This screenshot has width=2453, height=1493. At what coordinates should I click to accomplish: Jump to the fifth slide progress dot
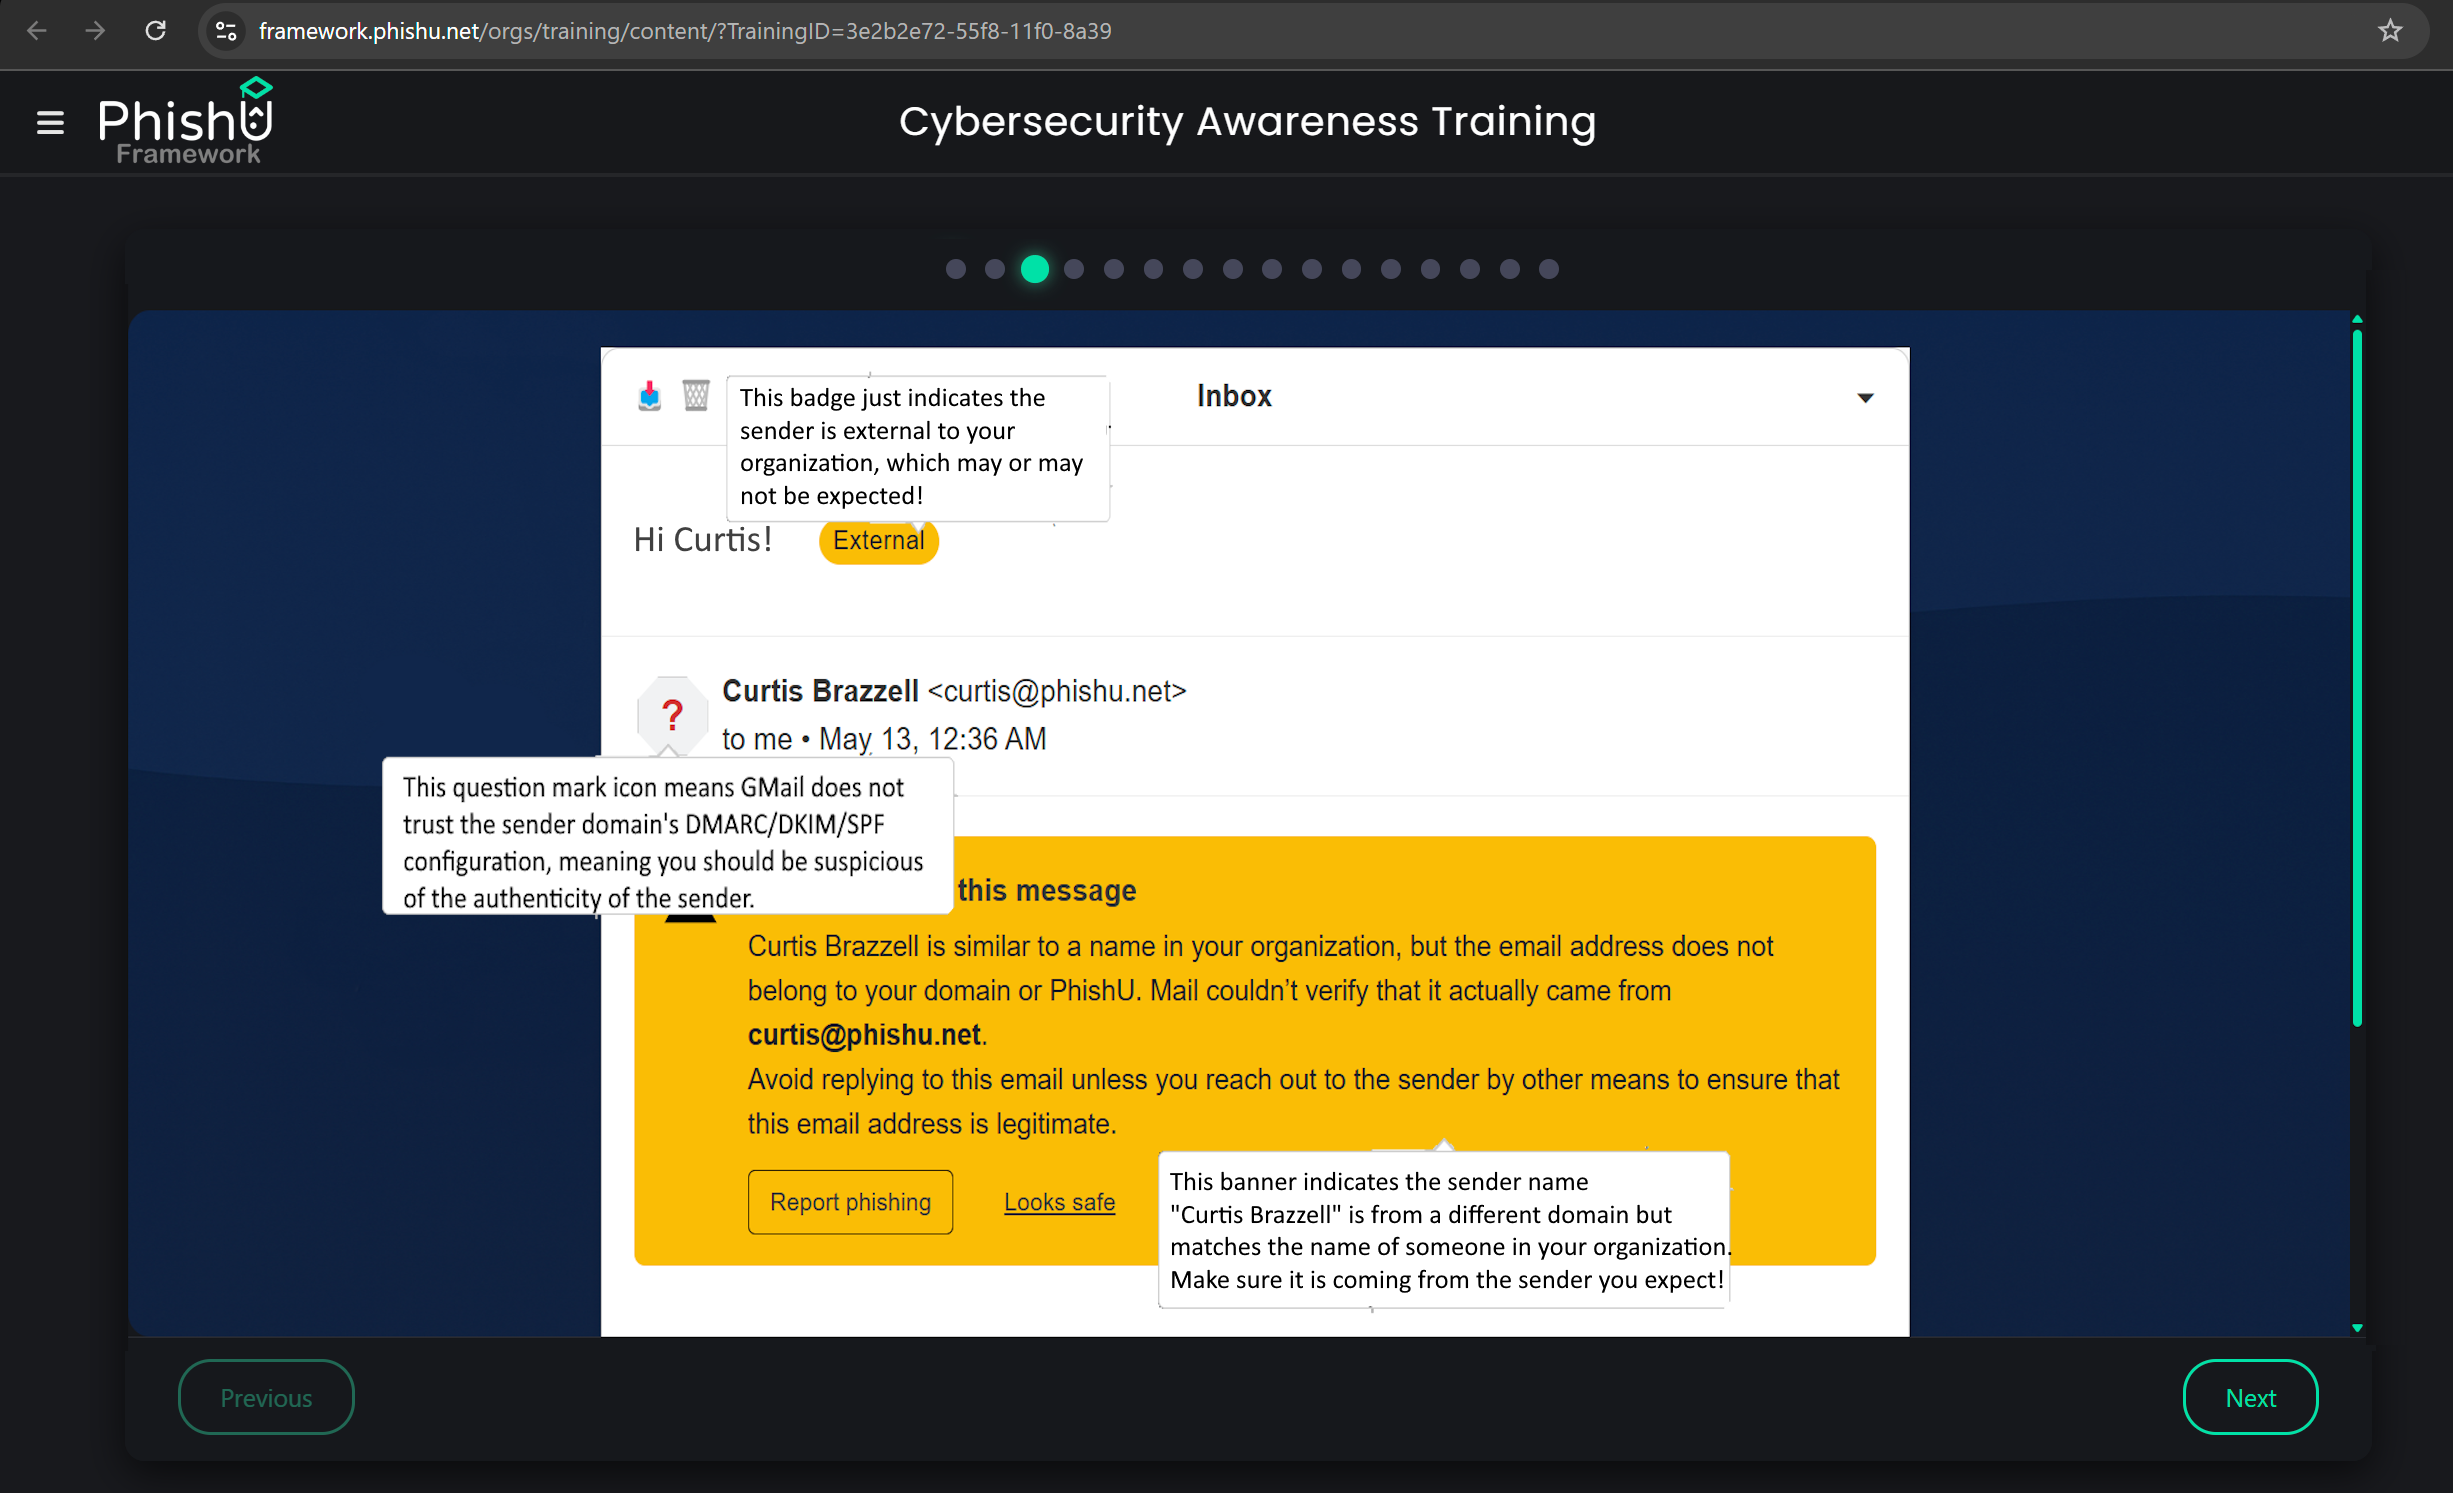1114,269
